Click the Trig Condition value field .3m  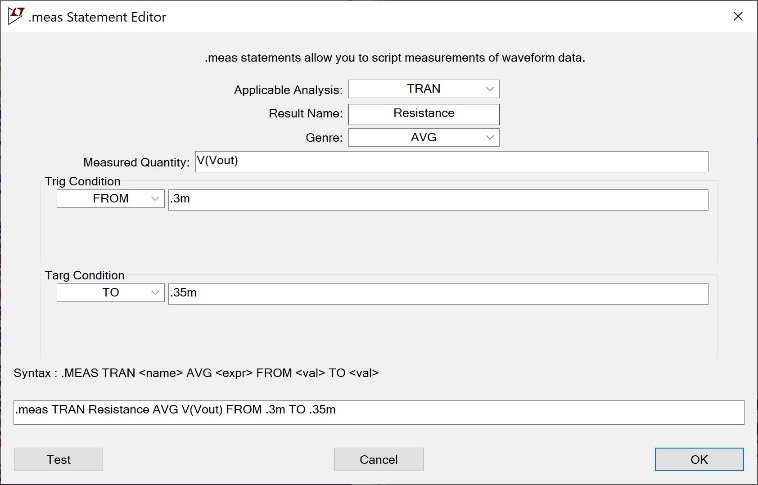point(438,199)
